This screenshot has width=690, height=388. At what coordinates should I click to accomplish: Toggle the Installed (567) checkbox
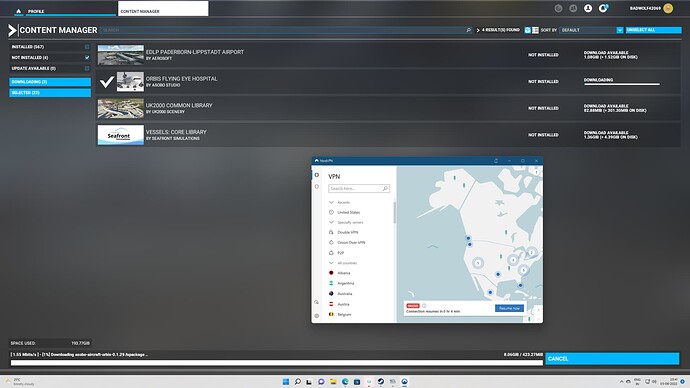coord(87,47)
